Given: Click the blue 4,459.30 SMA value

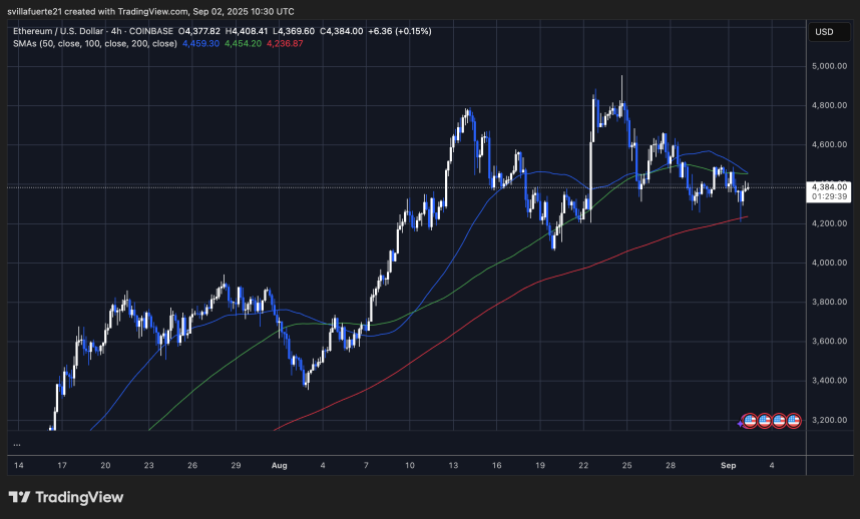Looking at the screenshot, I should click(x=200, y=44).
